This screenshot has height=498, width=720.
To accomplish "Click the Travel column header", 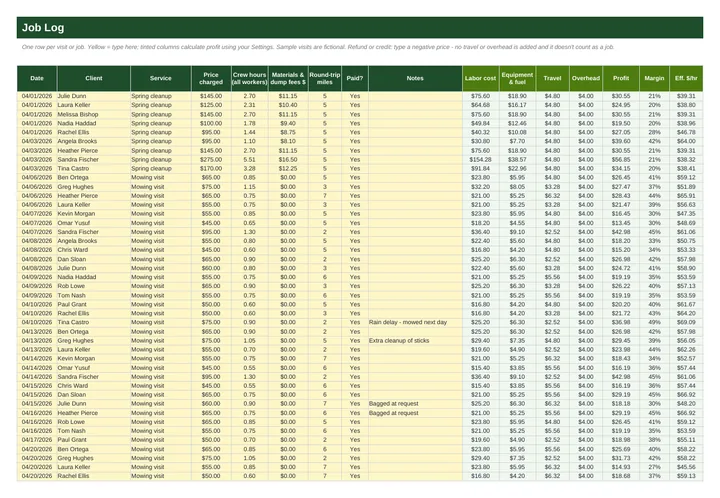I will (552, 78).
